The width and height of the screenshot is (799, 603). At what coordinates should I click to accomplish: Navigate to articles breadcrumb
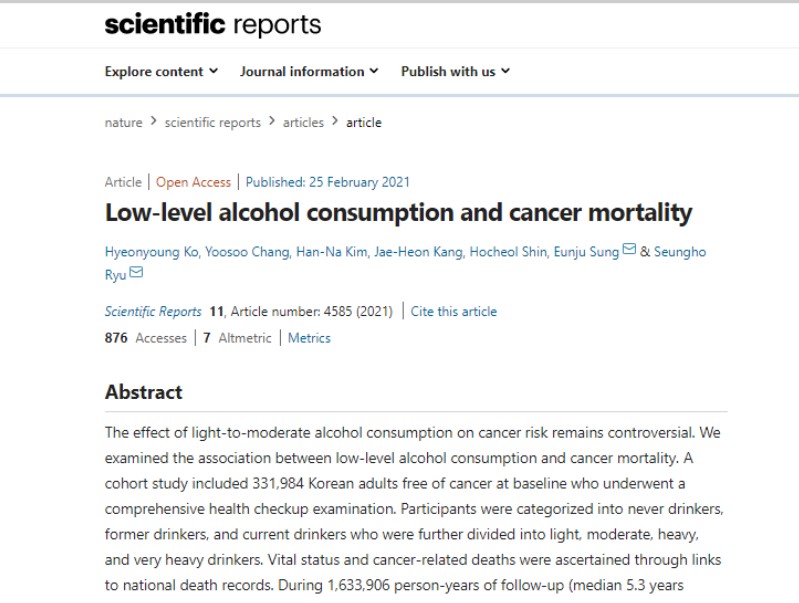(x=303, y=123)
